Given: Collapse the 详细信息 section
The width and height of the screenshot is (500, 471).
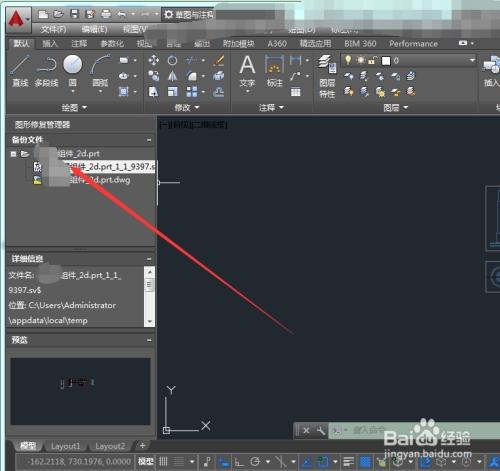Looking at the screenshot, I should pos(149,259).
